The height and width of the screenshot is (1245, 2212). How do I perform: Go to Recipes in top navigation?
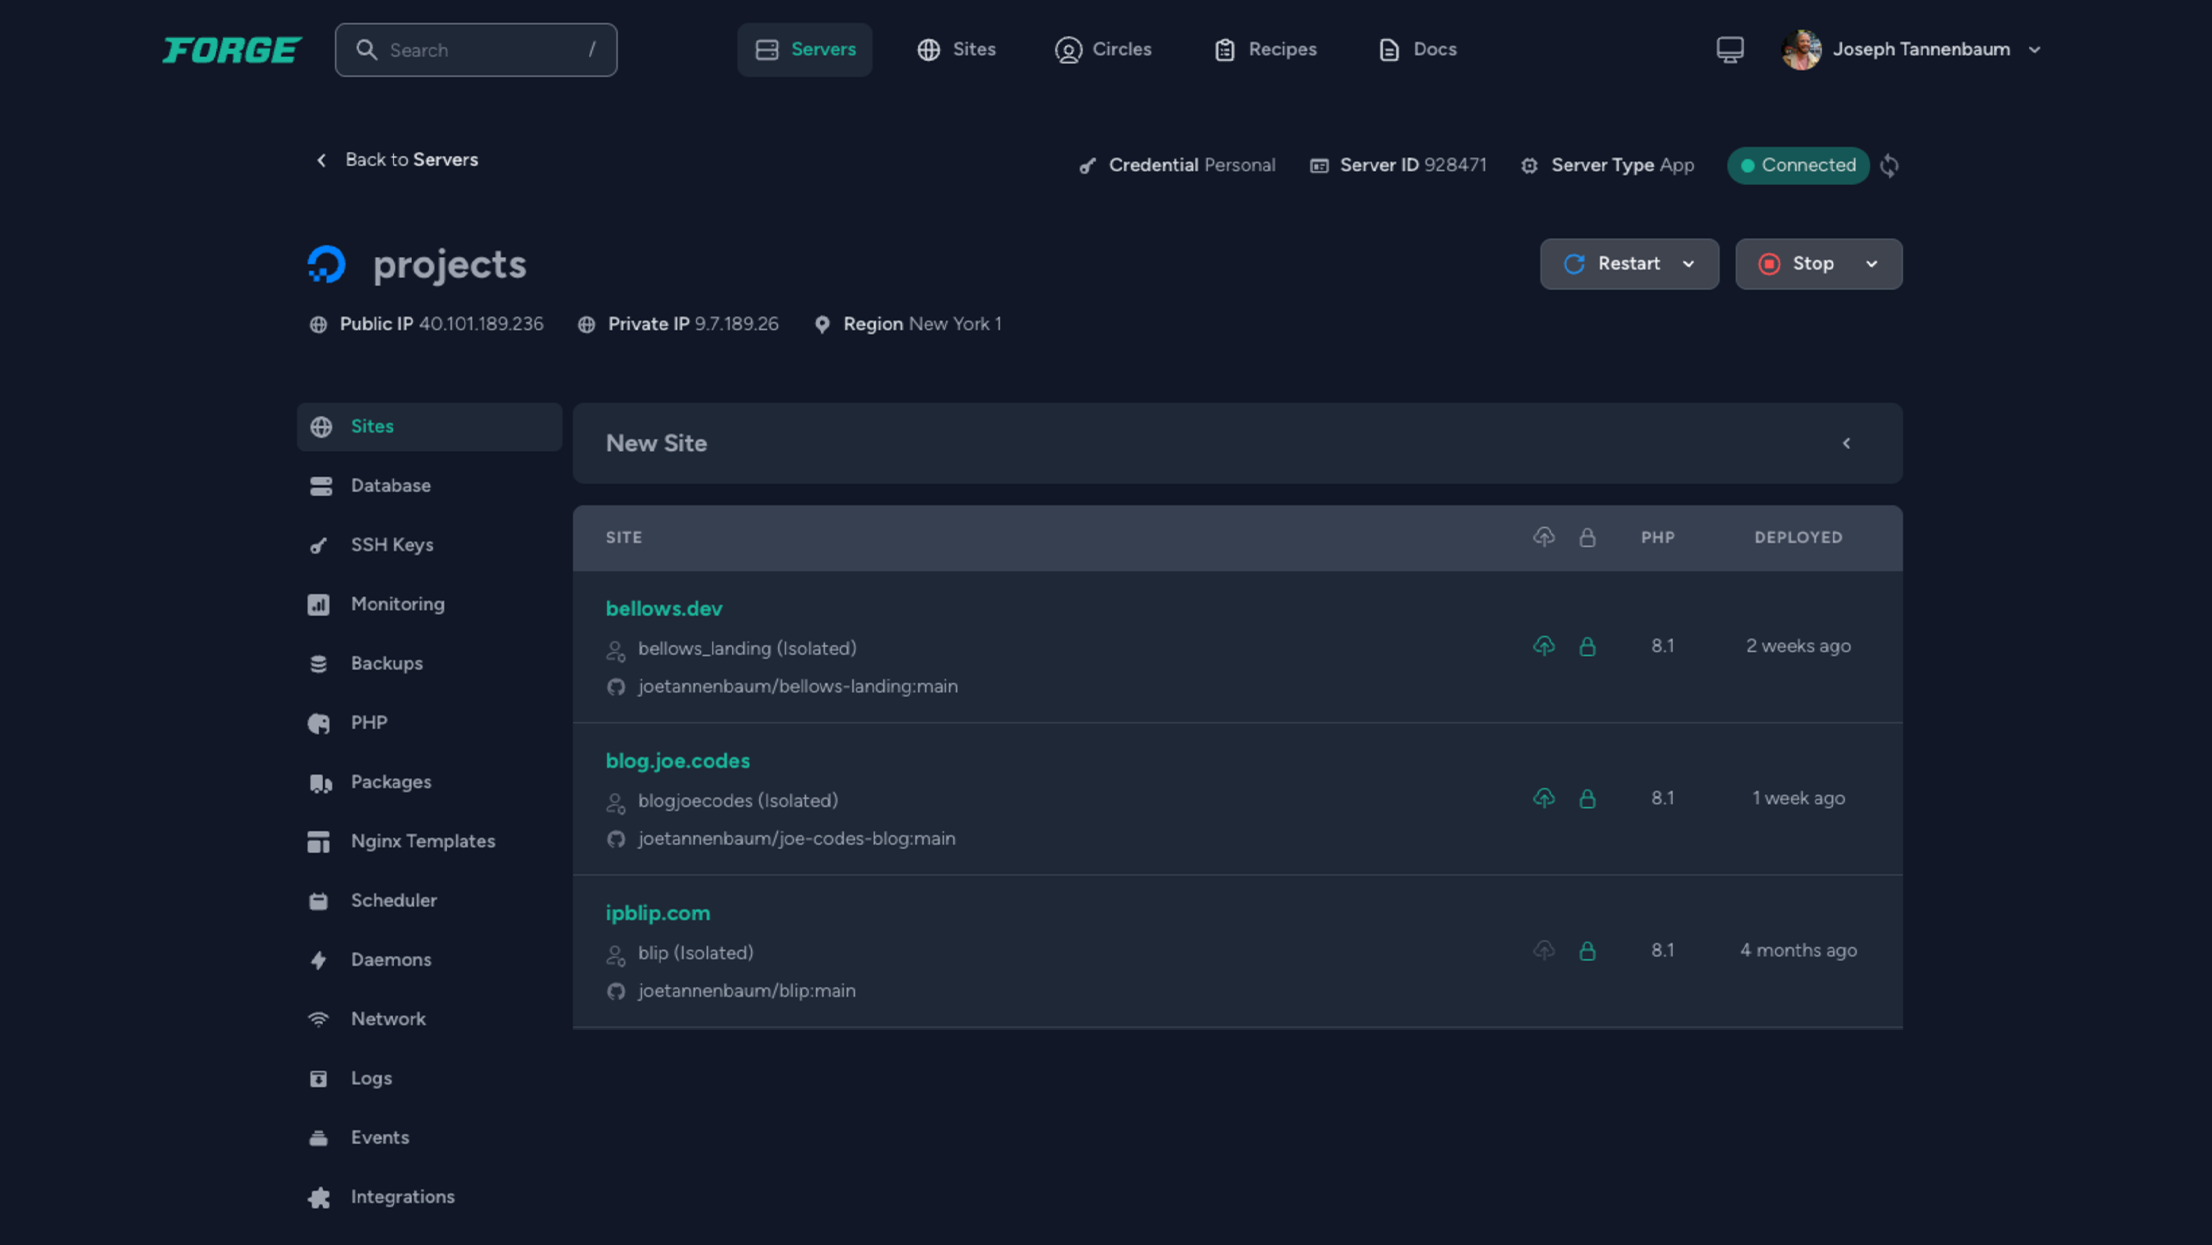[1265, 49]
